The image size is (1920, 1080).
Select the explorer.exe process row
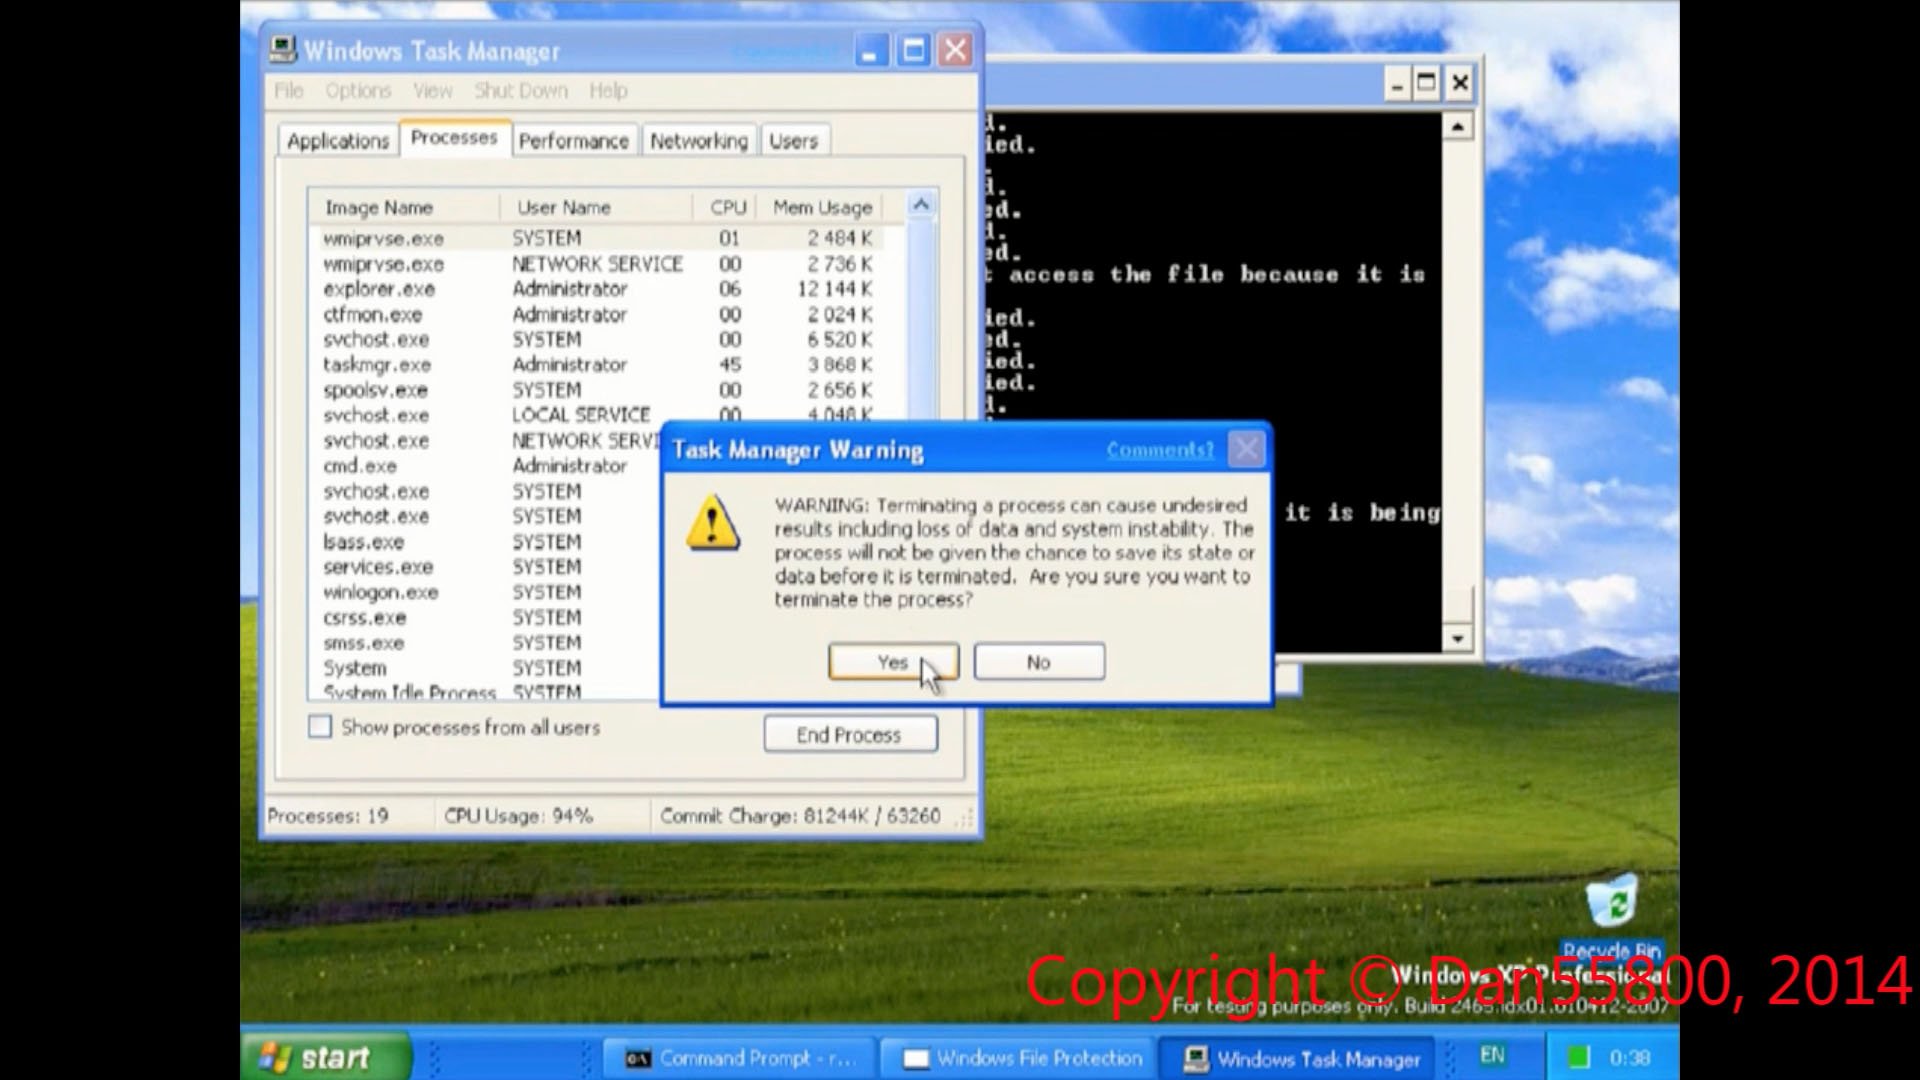pyautogui.click(x=380, y=289)
